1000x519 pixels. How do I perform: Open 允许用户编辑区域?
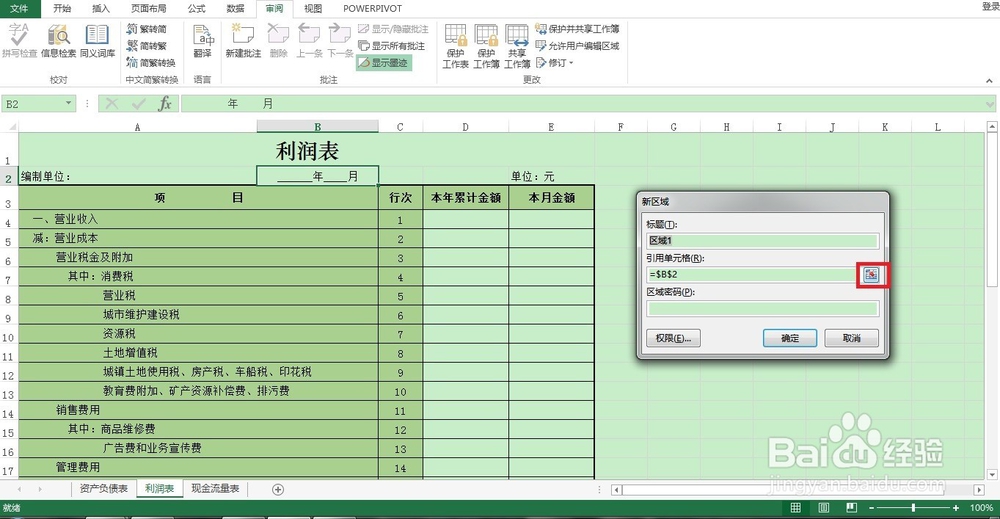click(x=577, y=46)
